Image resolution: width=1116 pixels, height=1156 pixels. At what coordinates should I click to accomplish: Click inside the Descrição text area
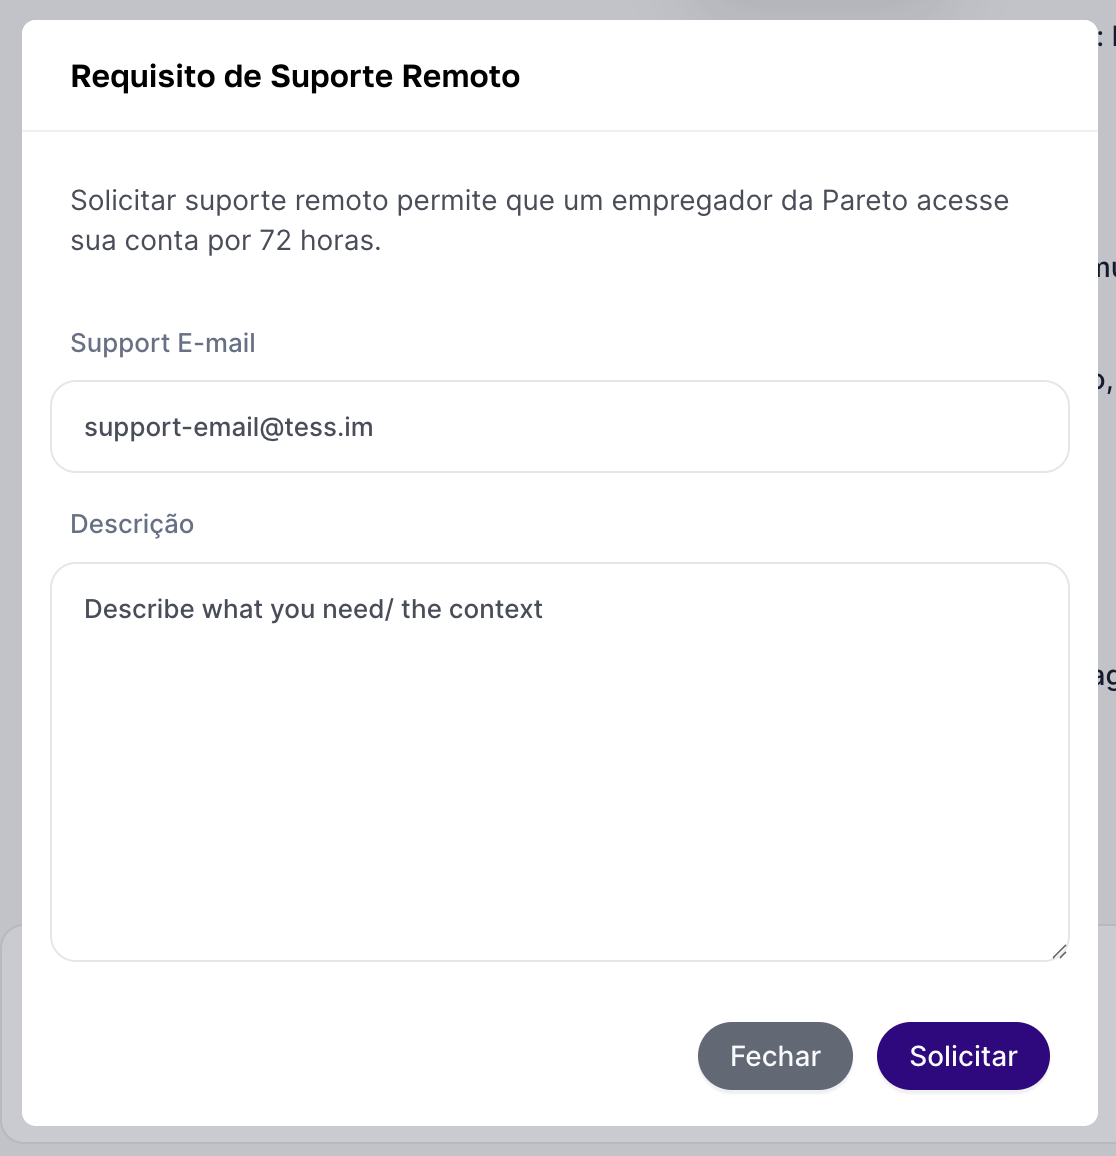[x=560, y=760]
